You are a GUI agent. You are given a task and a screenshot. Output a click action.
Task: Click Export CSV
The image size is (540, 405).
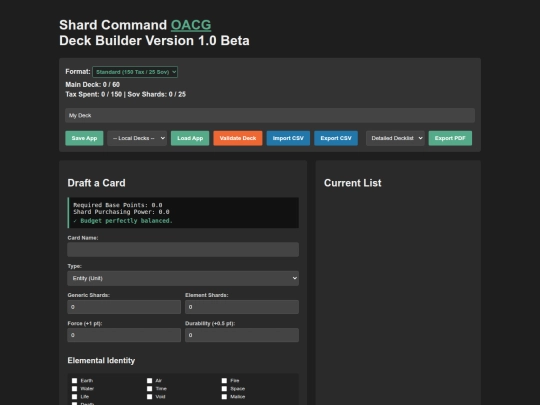336,138
